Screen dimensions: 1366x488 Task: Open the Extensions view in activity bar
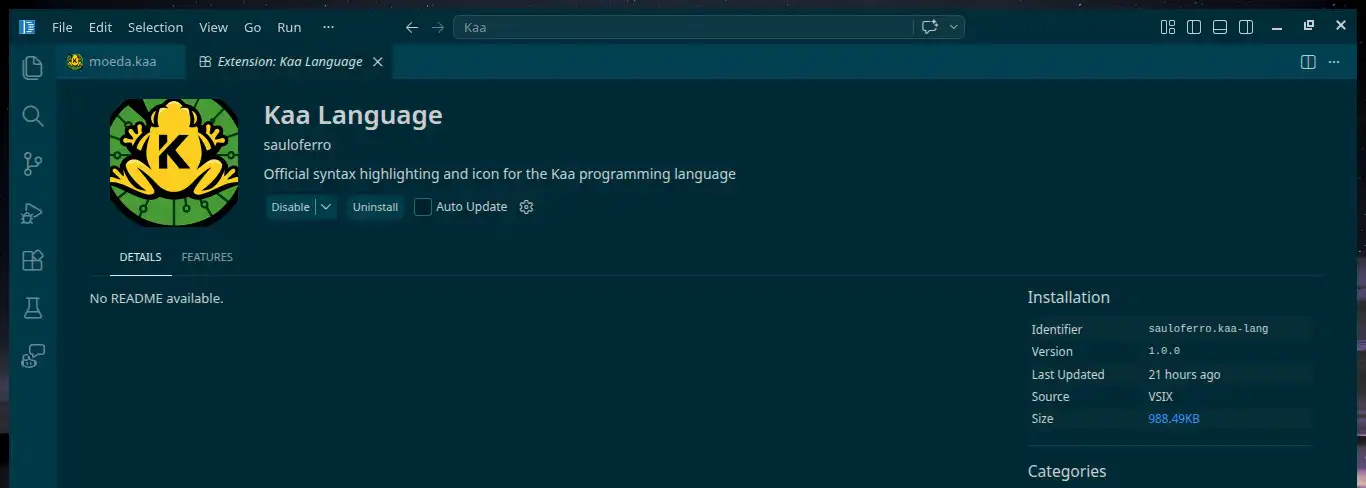(x=33, y=260)
